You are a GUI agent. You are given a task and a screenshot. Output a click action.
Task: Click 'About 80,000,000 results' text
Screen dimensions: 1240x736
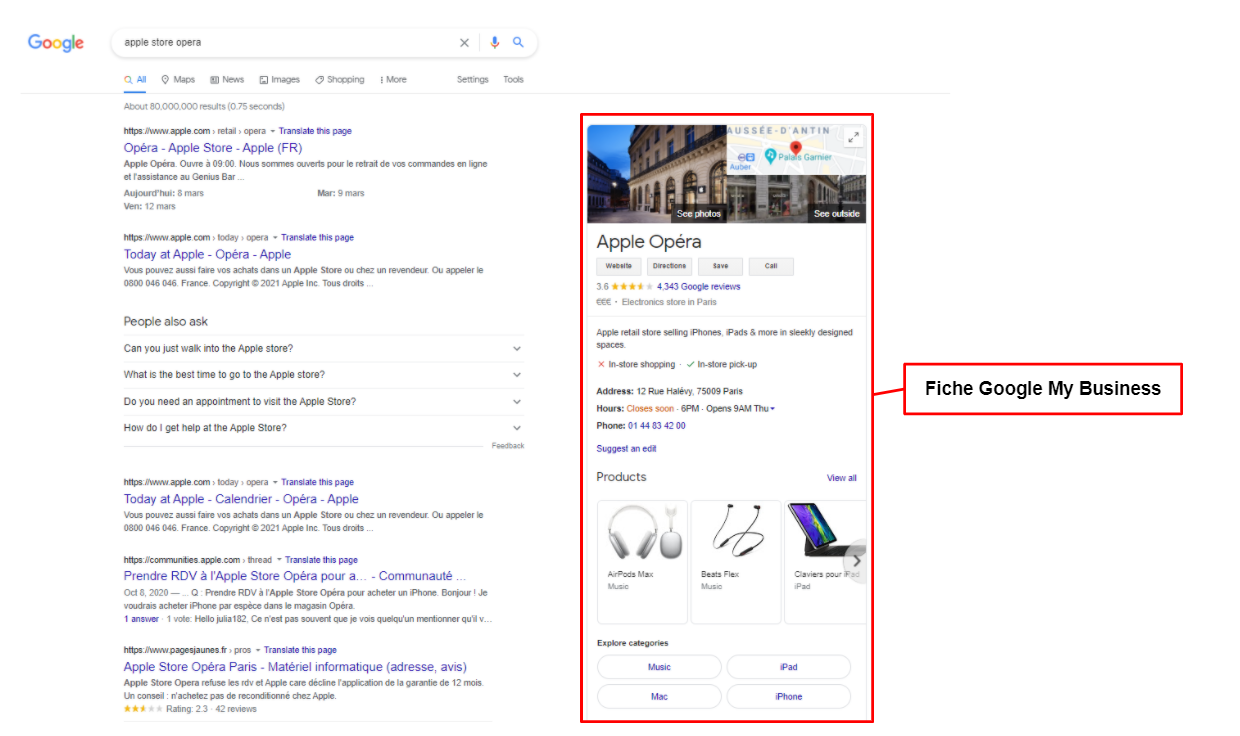click(x=204, y=106)
